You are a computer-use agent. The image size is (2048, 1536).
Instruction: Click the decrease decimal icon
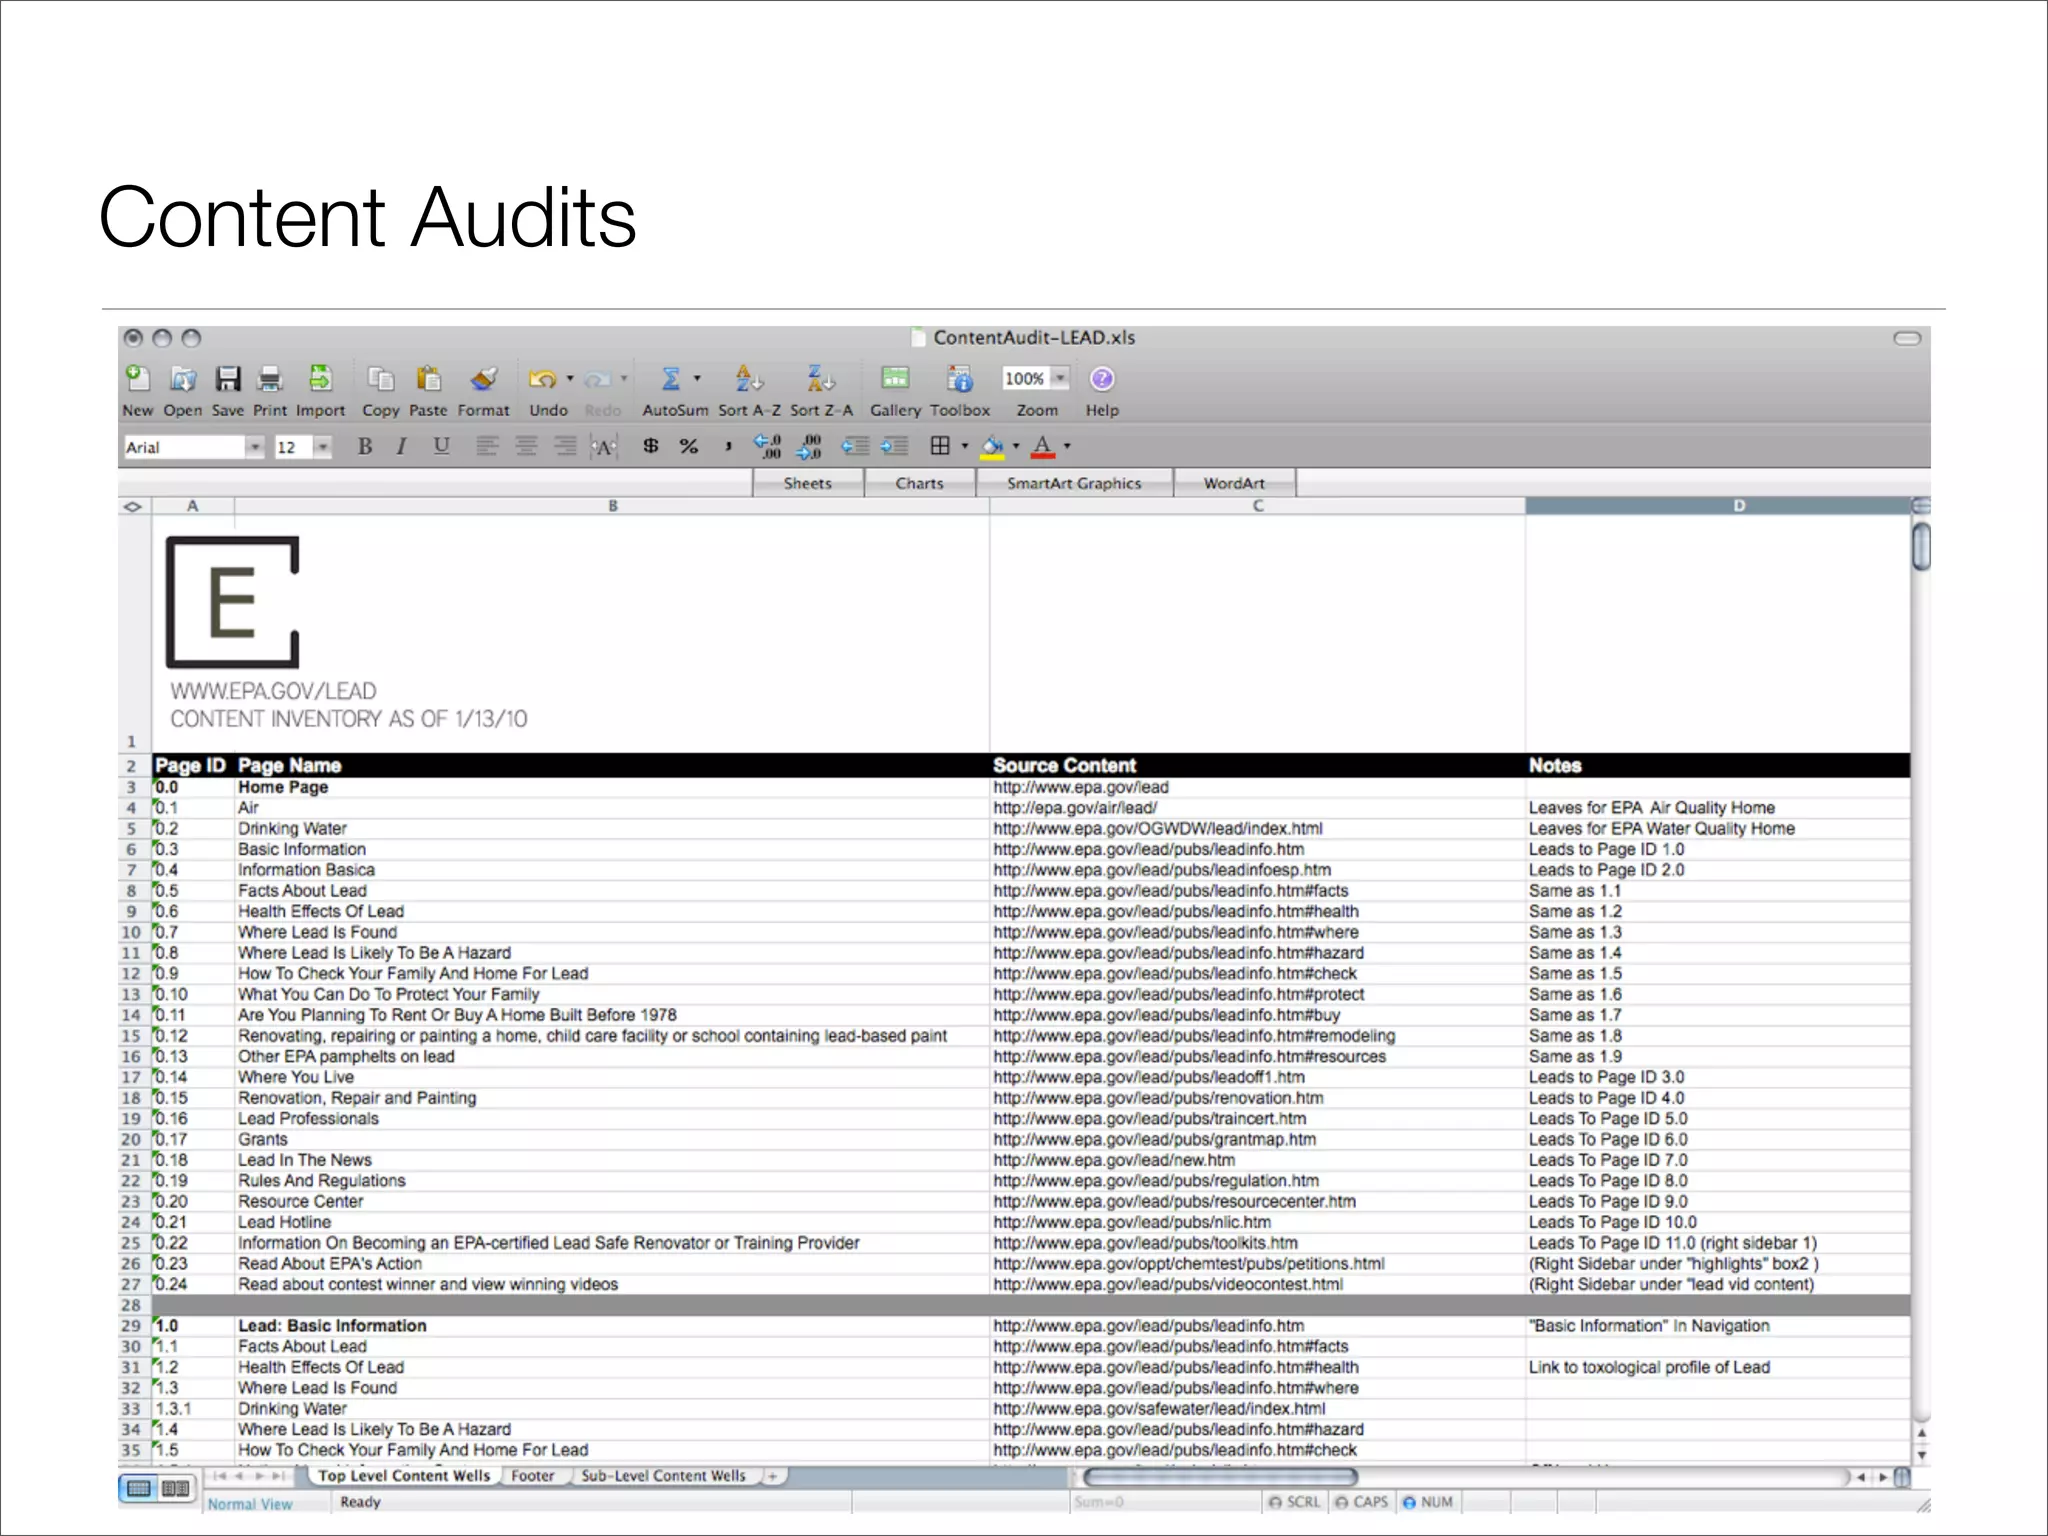point(809,446)
